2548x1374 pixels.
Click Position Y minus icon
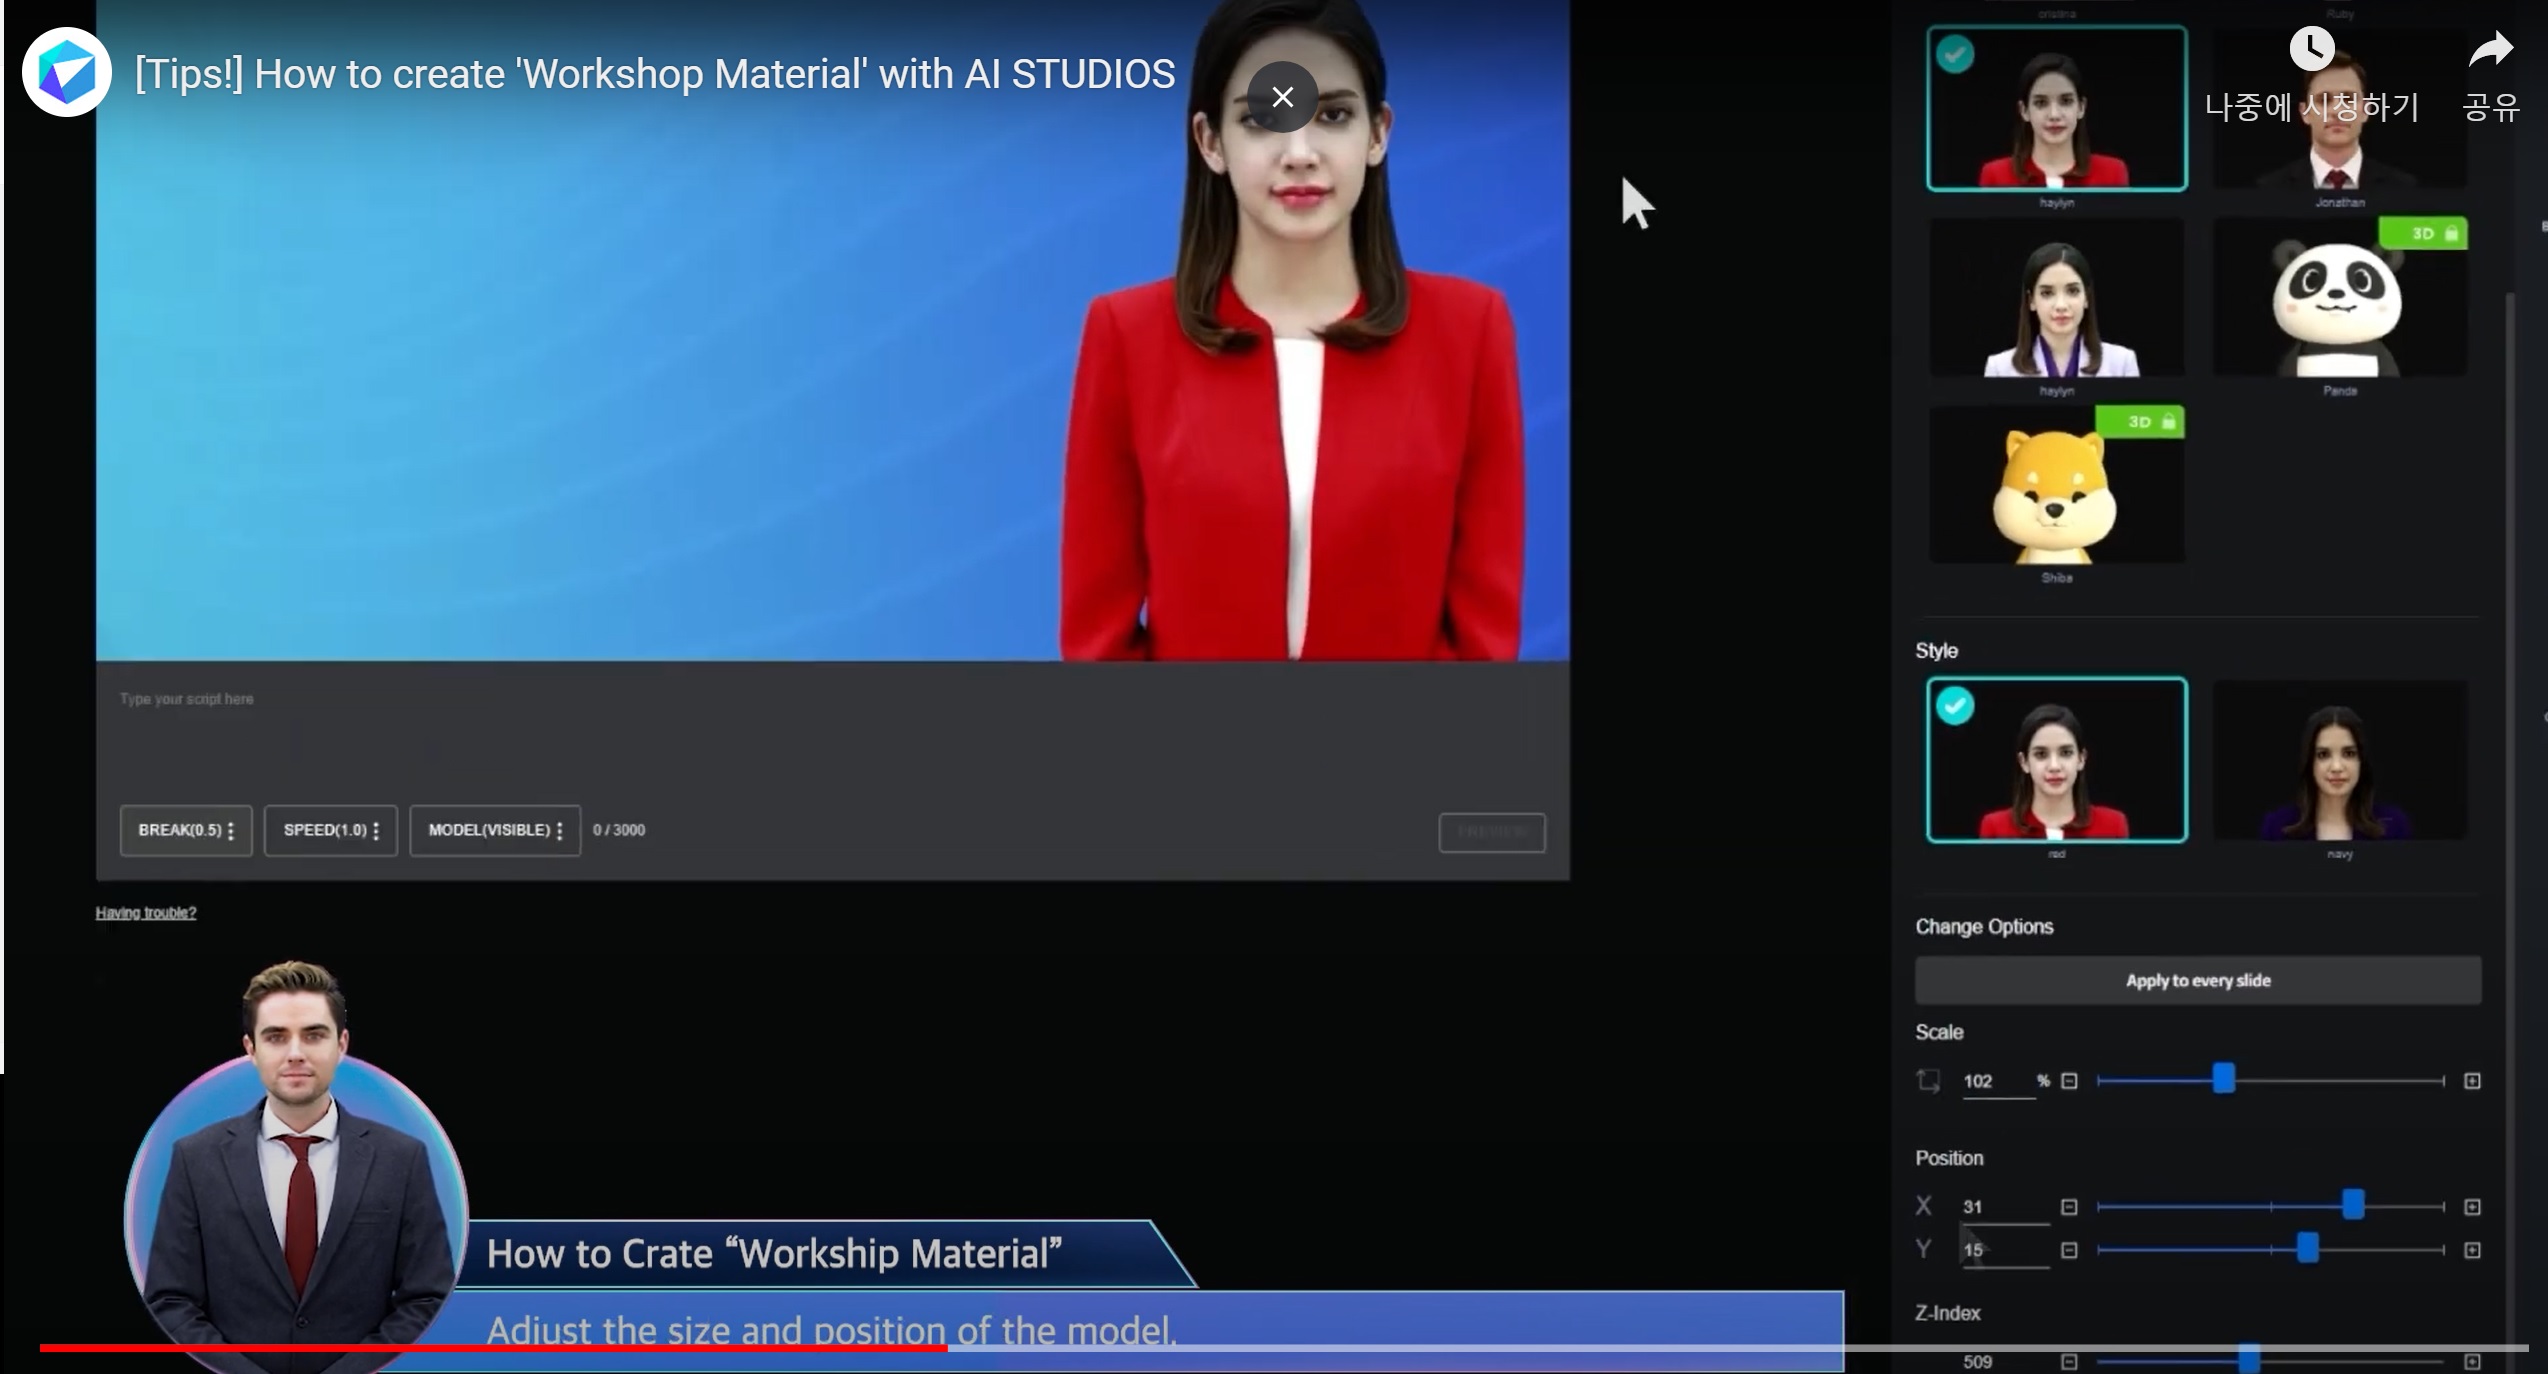pyautogui.click(x=2069, y=1250)
